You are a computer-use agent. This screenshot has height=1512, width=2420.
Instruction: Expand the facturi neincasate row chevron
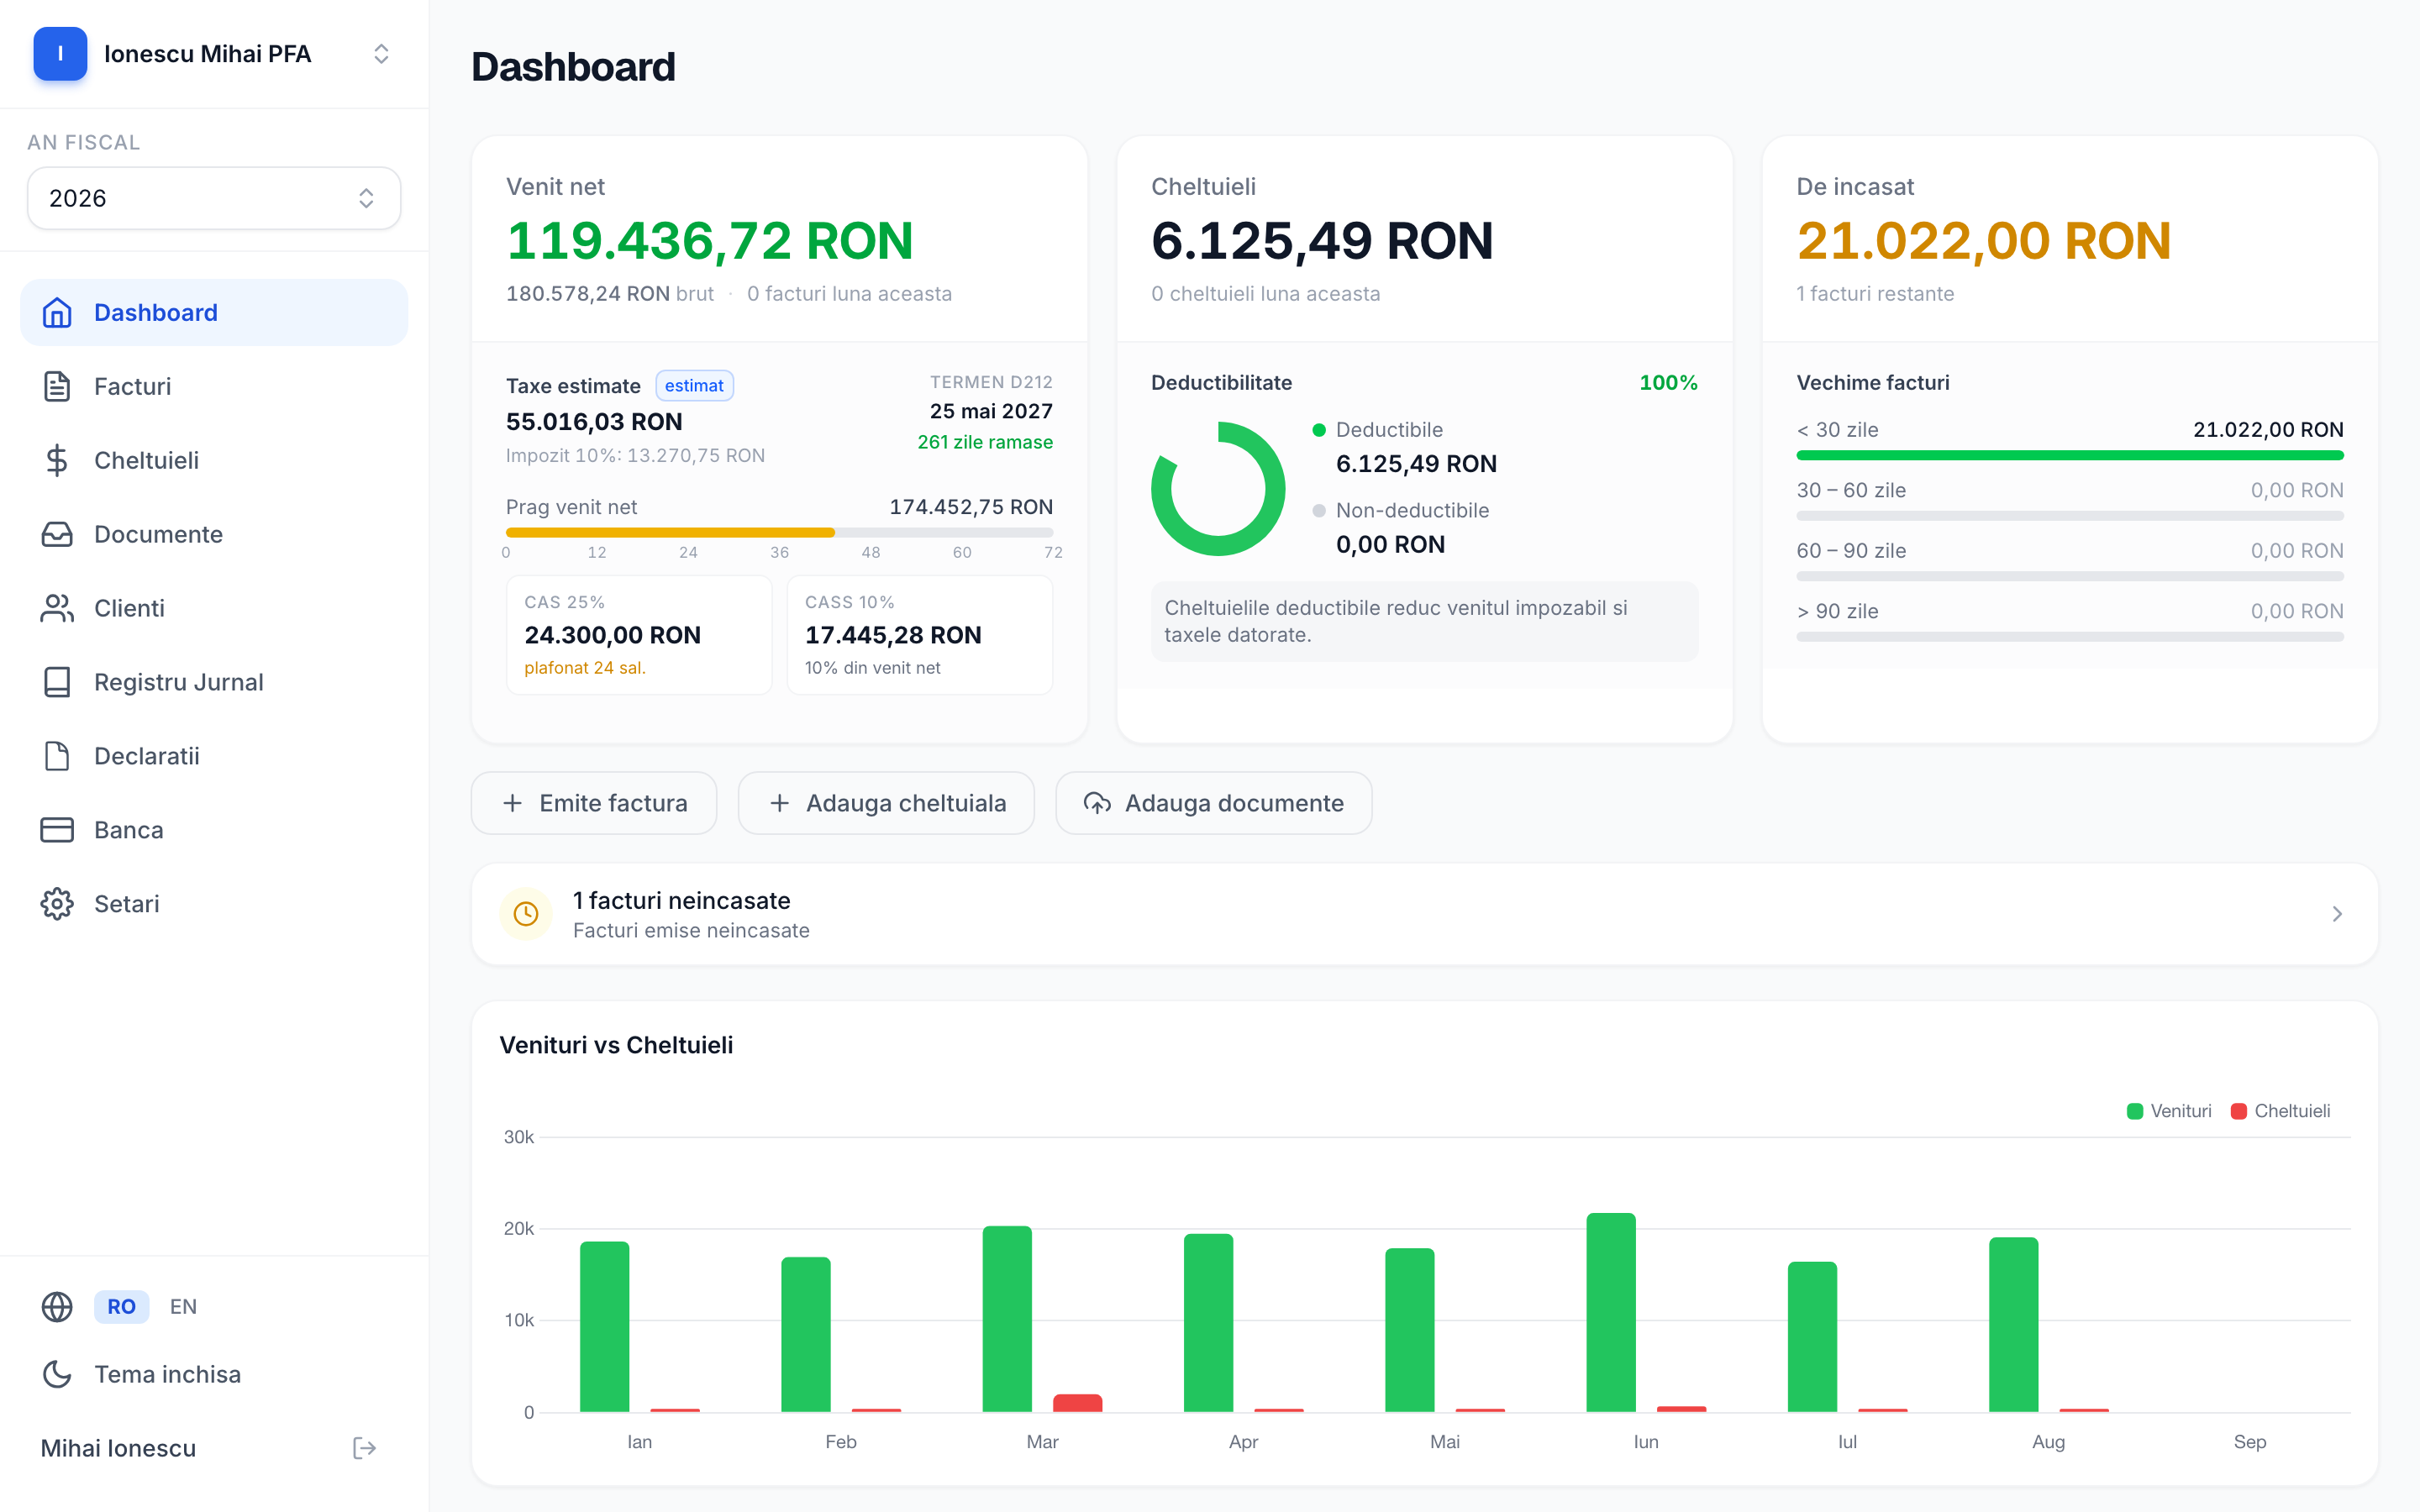point(2337,914)
